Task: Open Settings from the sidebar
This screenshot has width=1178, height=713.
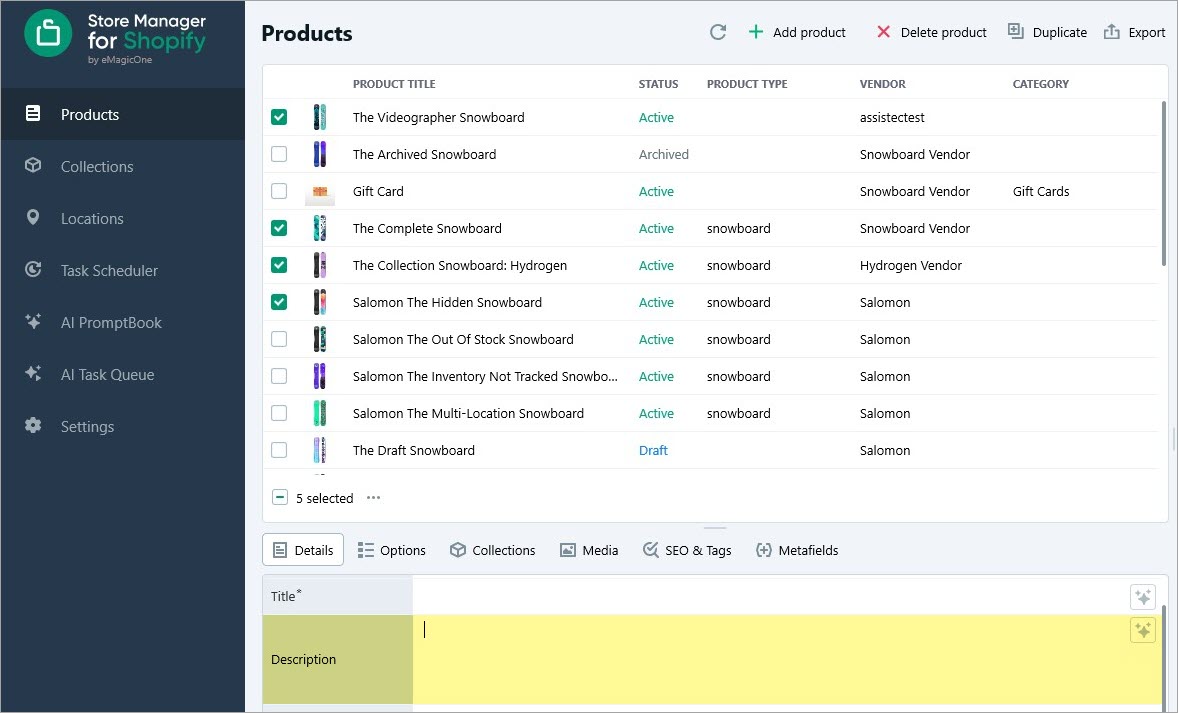Action: coord(88,426)
